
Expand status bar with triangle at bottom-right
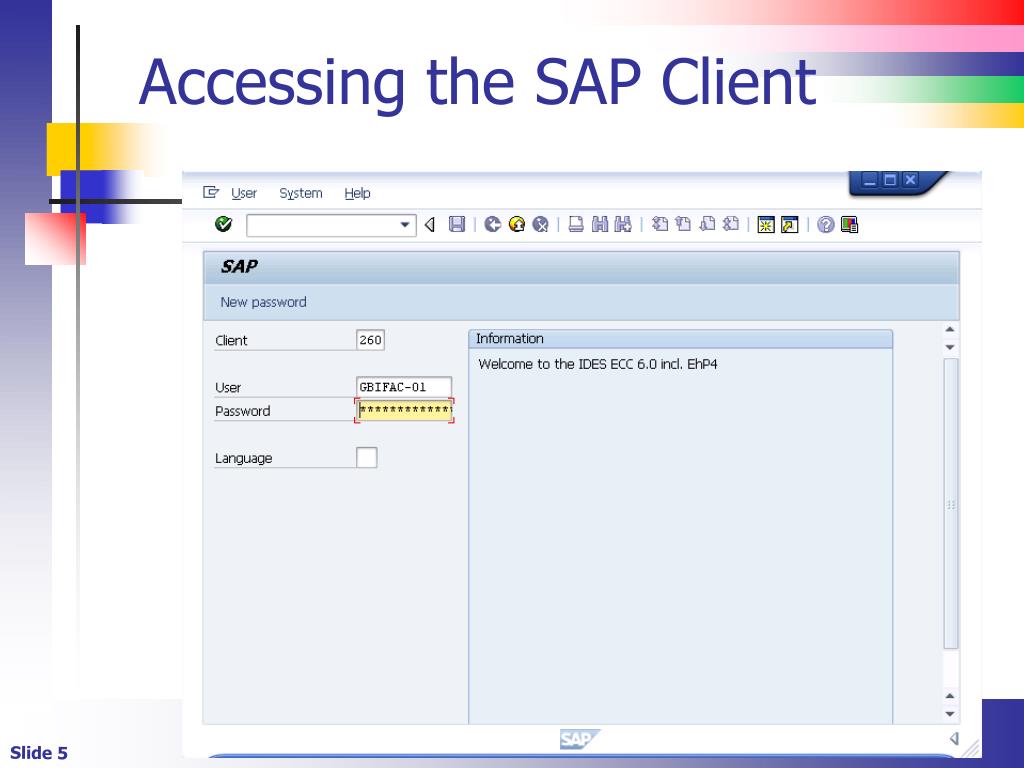pos(954,739)
